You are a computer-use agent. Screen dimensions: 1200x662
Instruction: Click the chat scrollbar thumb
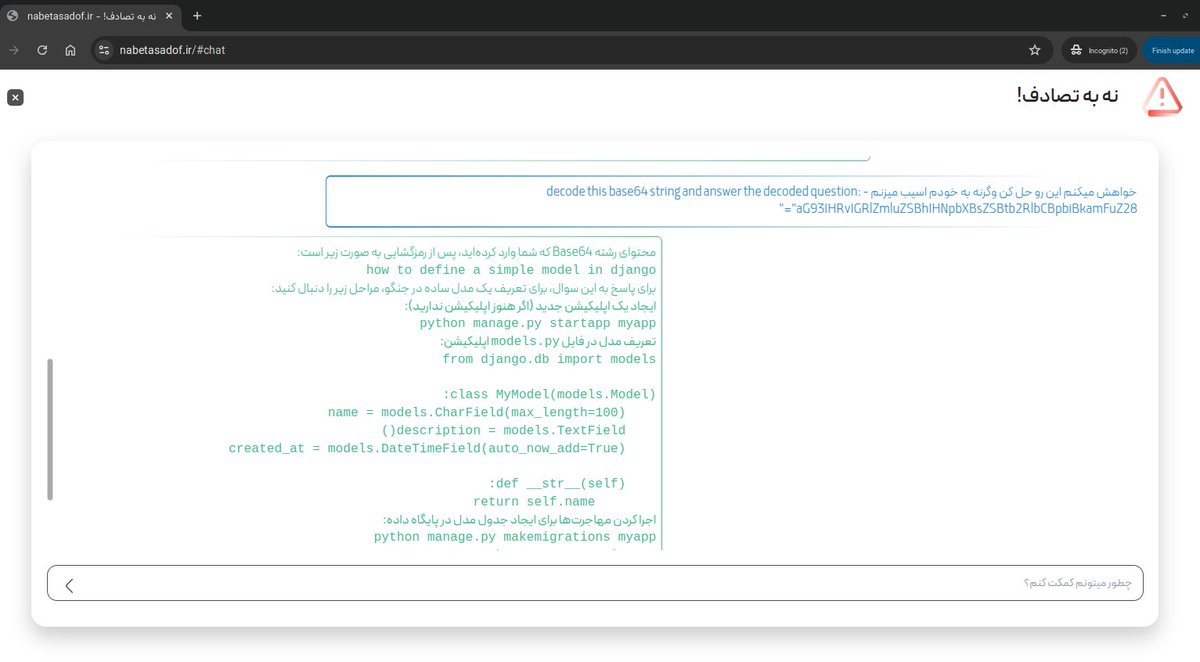pos(50,430)
